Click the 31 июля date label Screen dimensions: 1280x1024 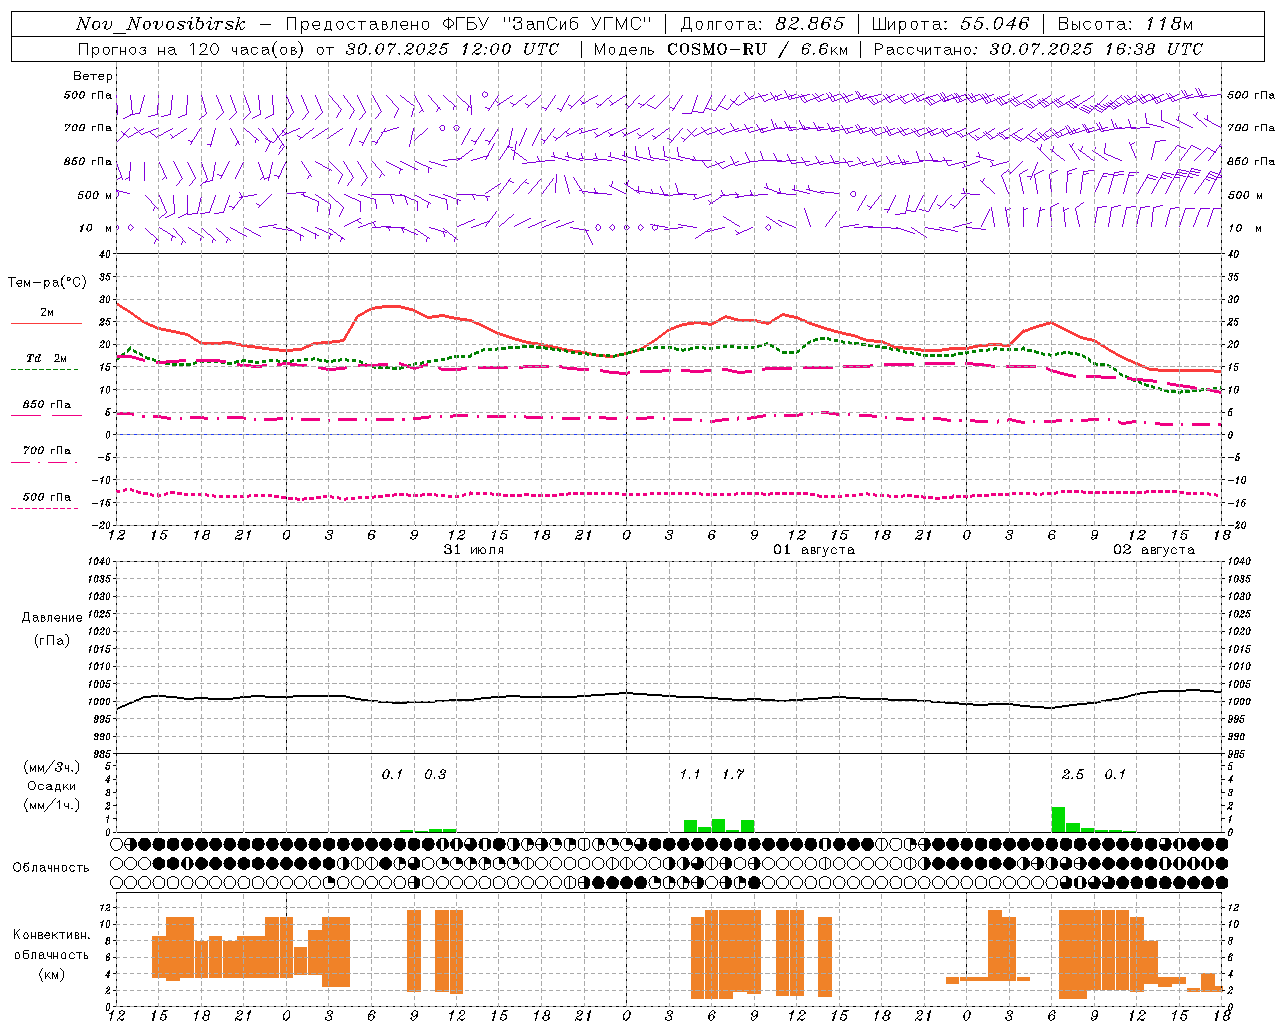click(474, 550)
